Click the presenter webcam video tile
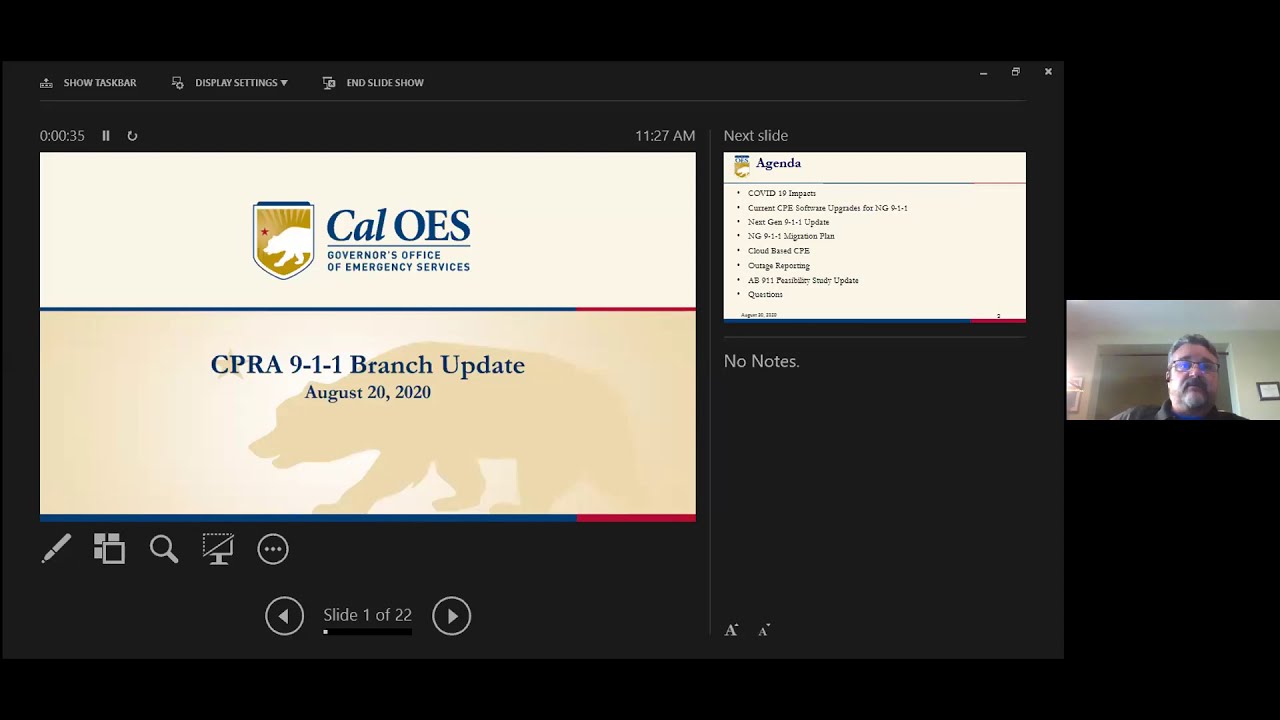Screen dimensions: 1280x720 point(1173,360)
